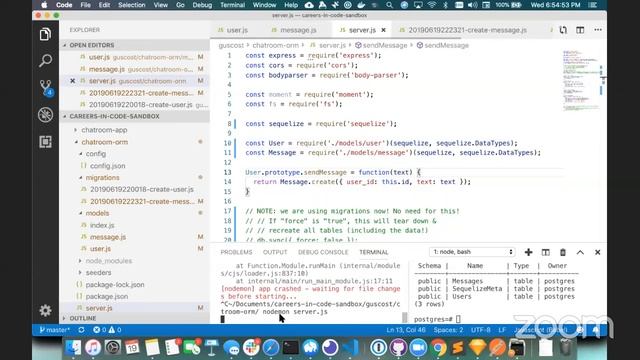This screenshot has height=360, width=640.
Task: Open notifications bell in status bar
Action: pyautogui.click(x=596, y=330)
